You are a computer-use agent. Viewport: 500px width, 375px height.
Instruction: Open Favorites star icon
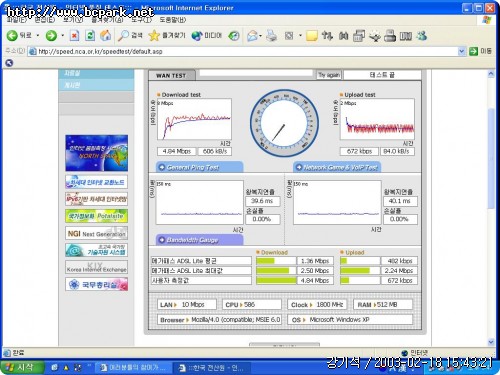[x=154, y=35]
